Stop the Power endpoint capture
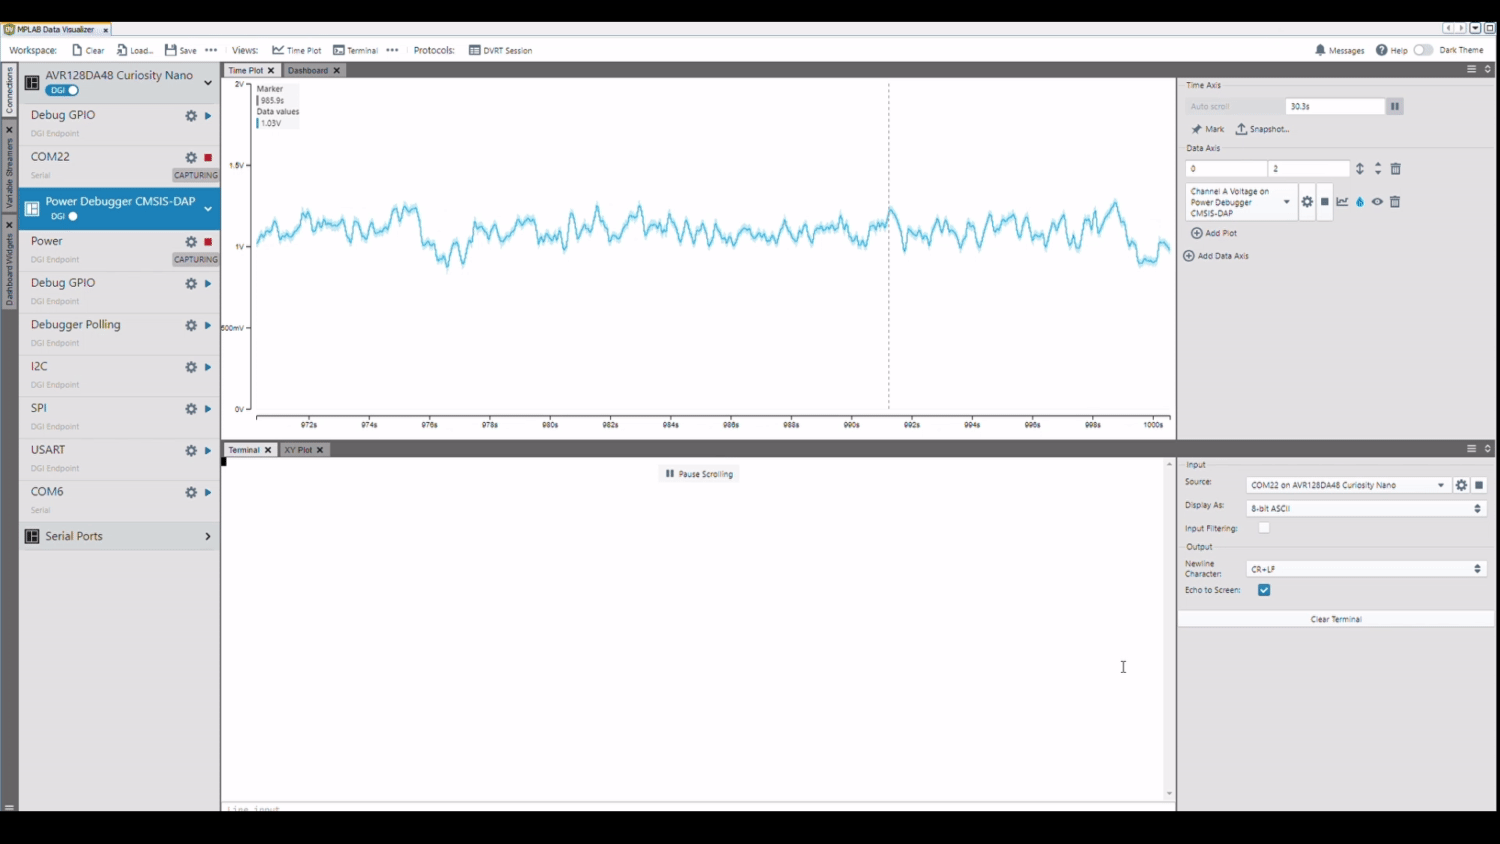Image resolution: width=1500 pixels, height=844 pixels. coord(208,242)
